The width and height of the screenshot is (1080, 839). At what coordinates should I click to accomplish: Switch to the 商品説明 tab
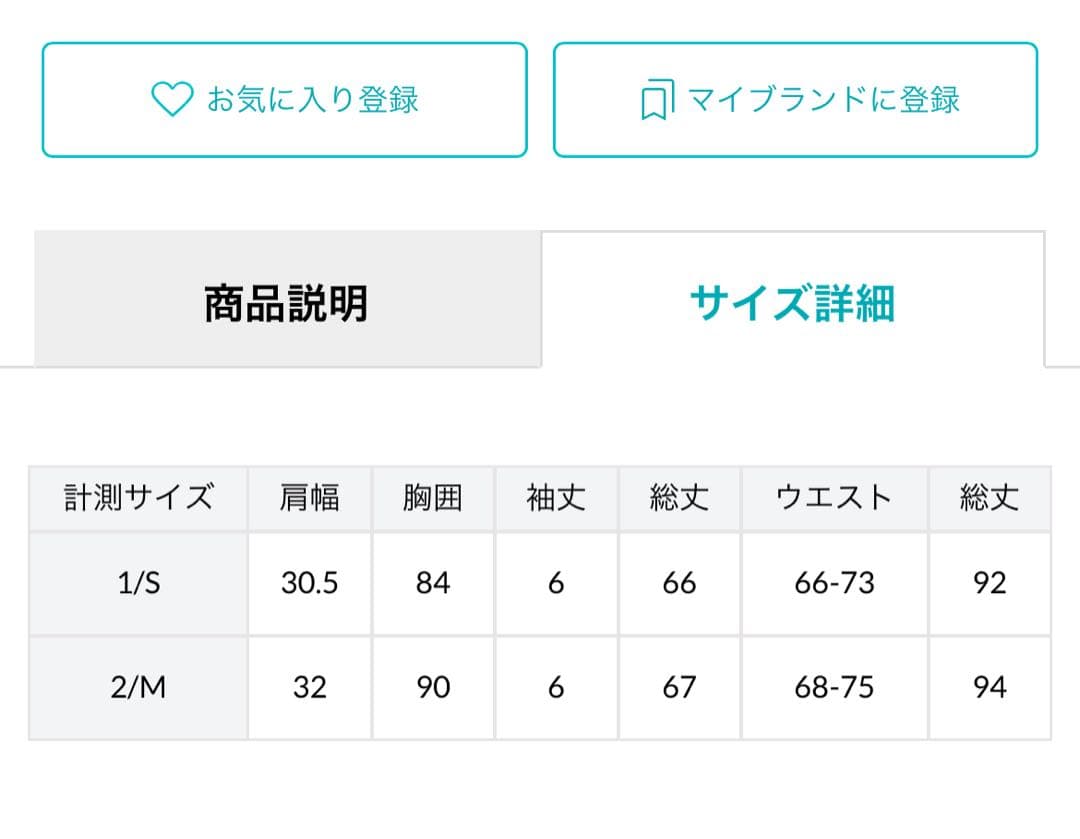(287, 302)
